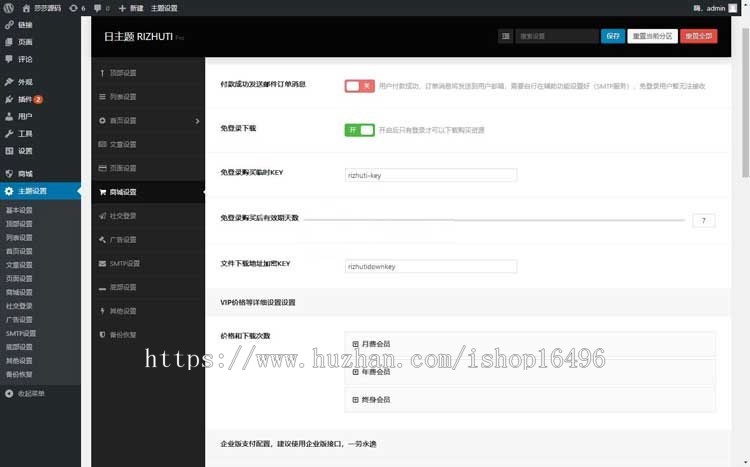
Task: Open the comments bubble in admin bar
Action: coord(101,8)
